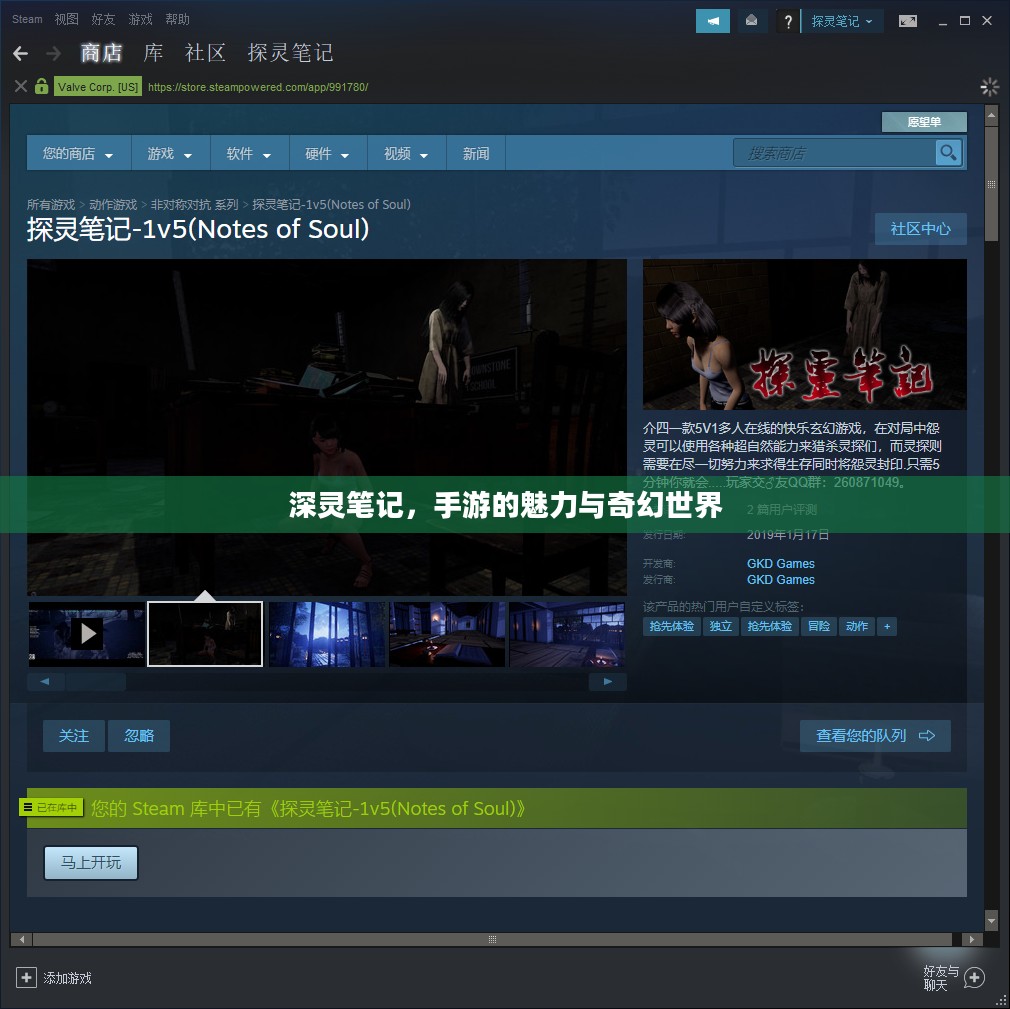Click vertical scrollbar down arrow
Image resolution: width=1010 pixels, height=1009 pixels.
(991, 919)
